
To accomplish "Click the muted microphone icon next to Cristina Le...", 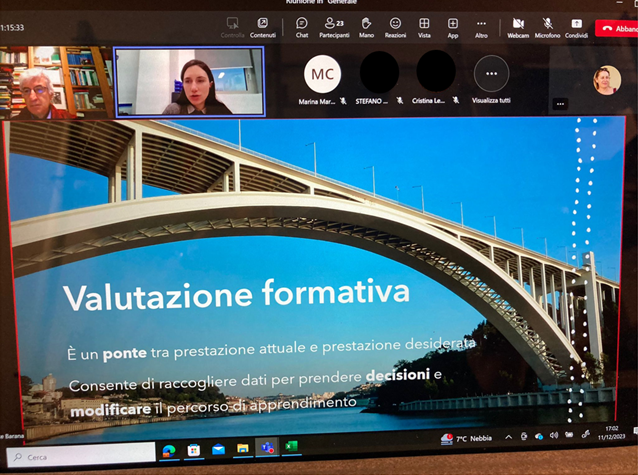I will tap(456, 100).
